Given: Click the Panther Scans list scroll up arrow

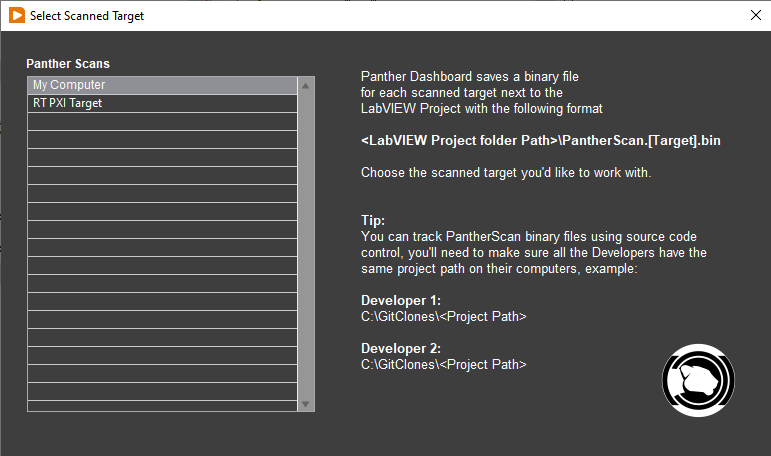Looking at the screenshot, I should coord(305,86).
